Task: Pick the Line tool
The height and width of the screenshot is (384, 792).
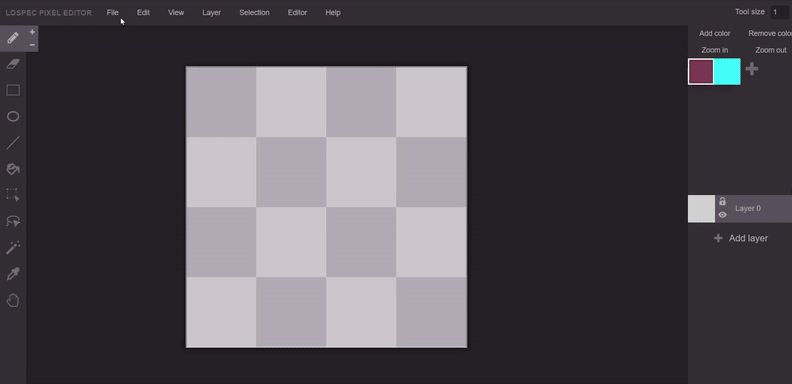Action: 13,143
